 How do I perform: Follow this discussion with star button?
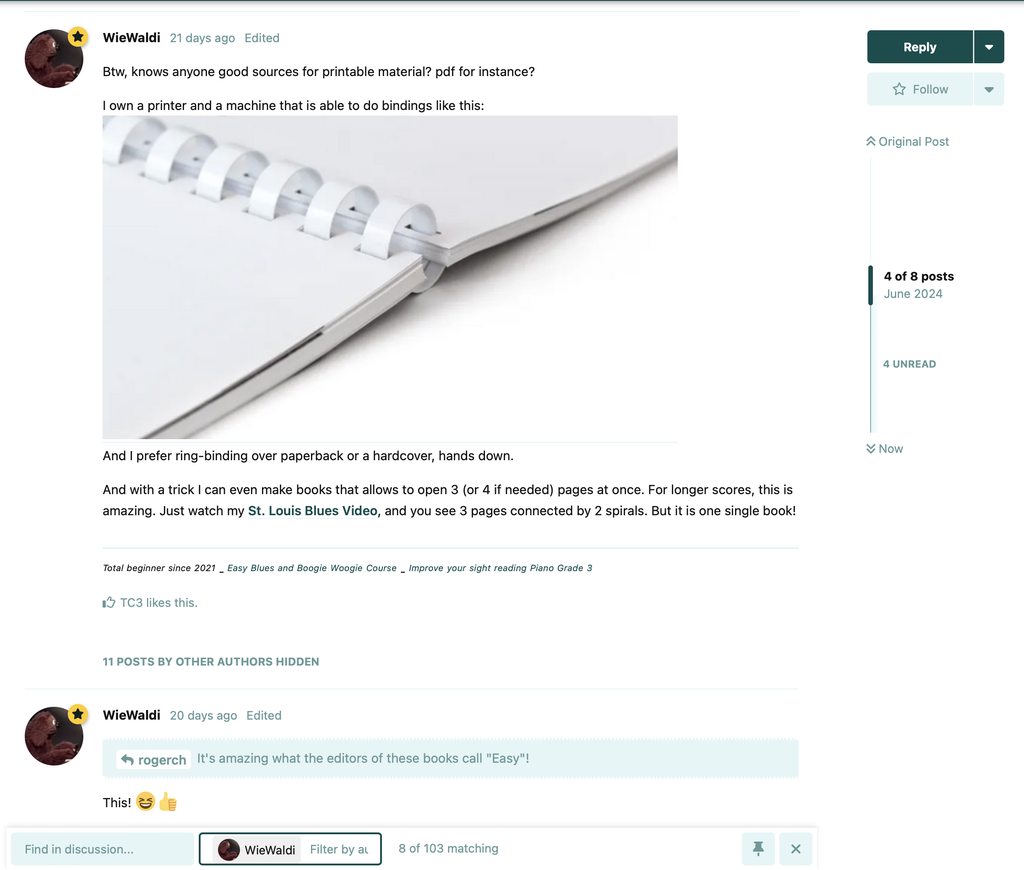click(x=920, y=89)
